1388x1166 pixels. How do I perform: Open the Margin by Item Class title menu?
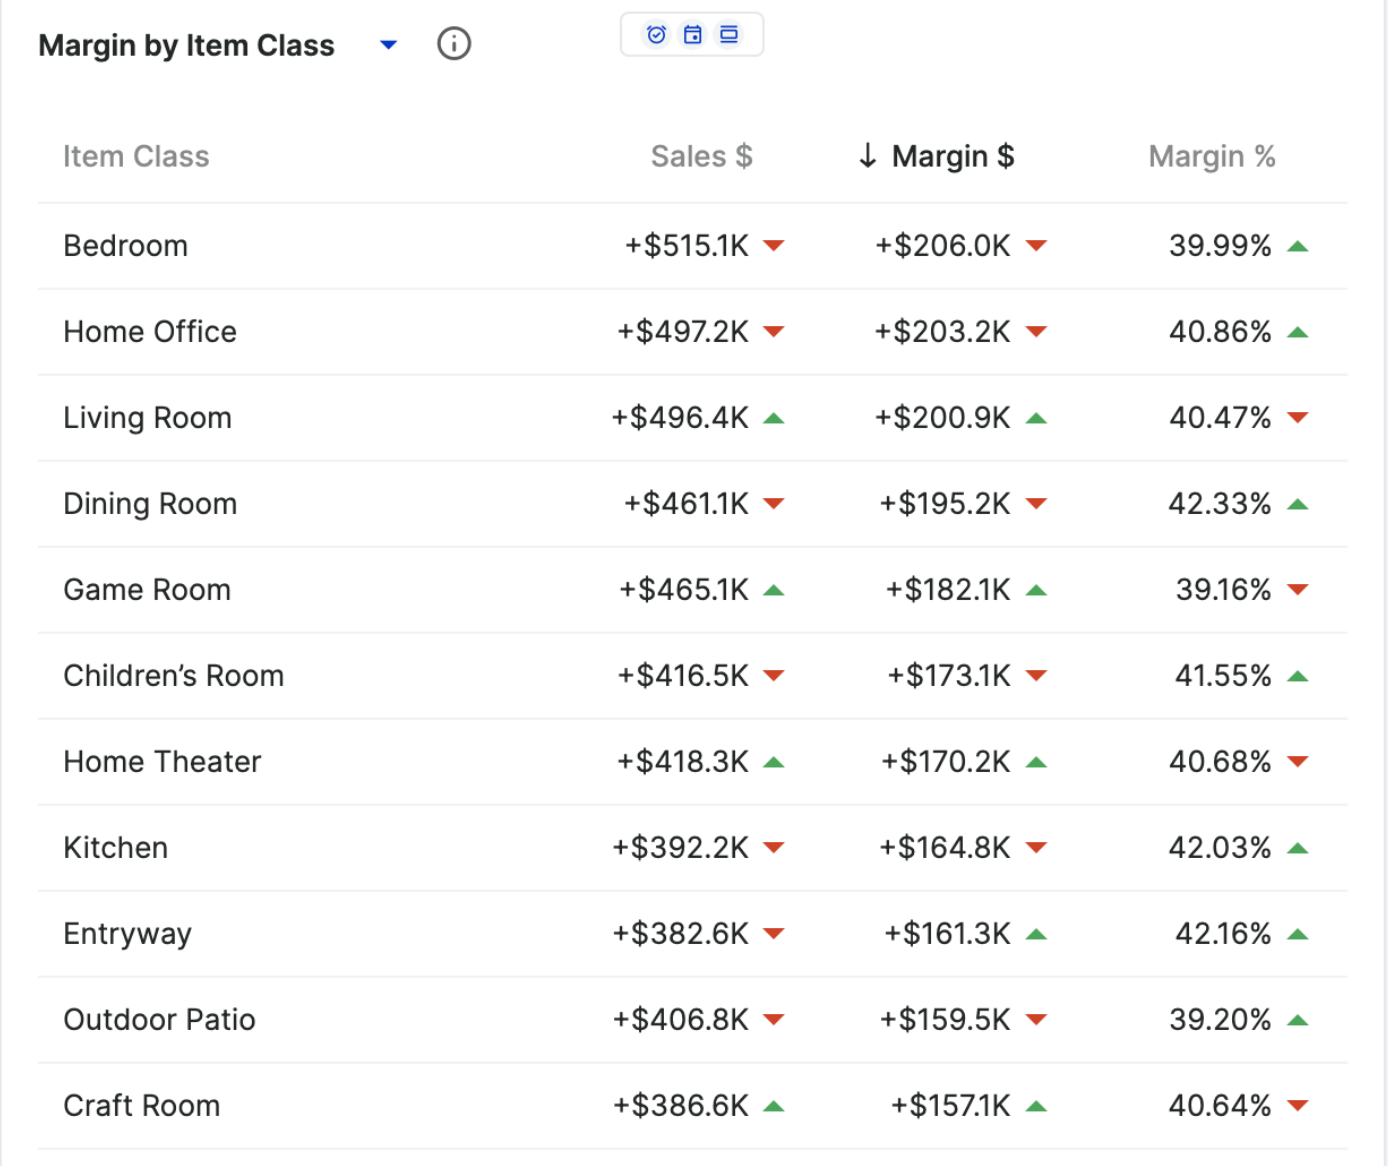tap(186, 46)
